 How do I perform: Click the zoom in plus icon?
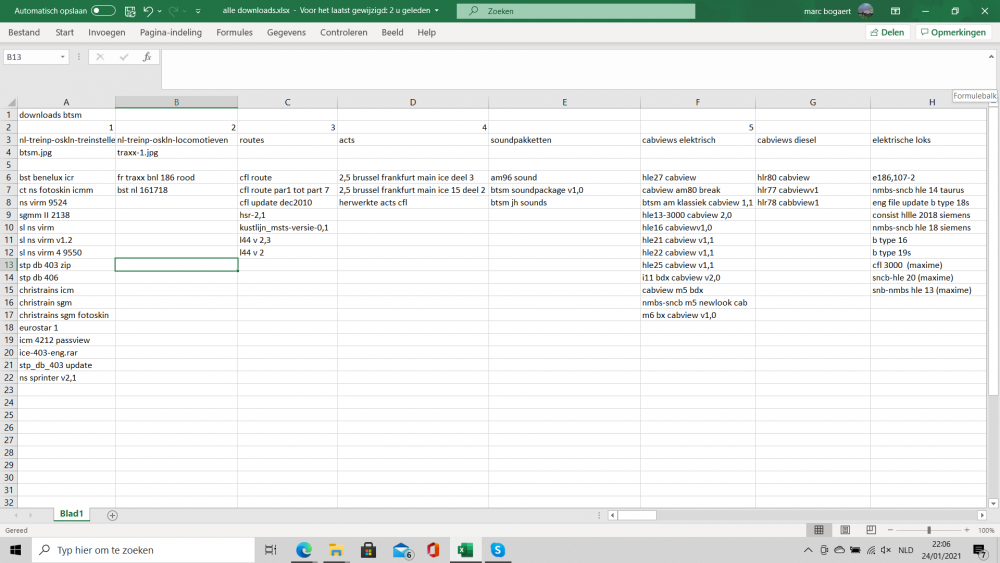pos(966,530)
